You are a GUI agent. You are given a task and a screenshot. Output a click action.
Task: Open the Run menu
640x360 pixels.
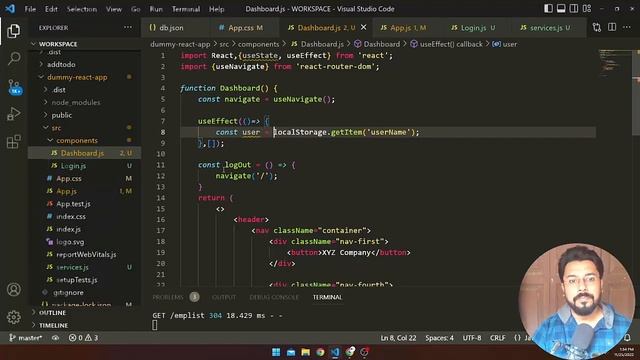tap(156, 9)
